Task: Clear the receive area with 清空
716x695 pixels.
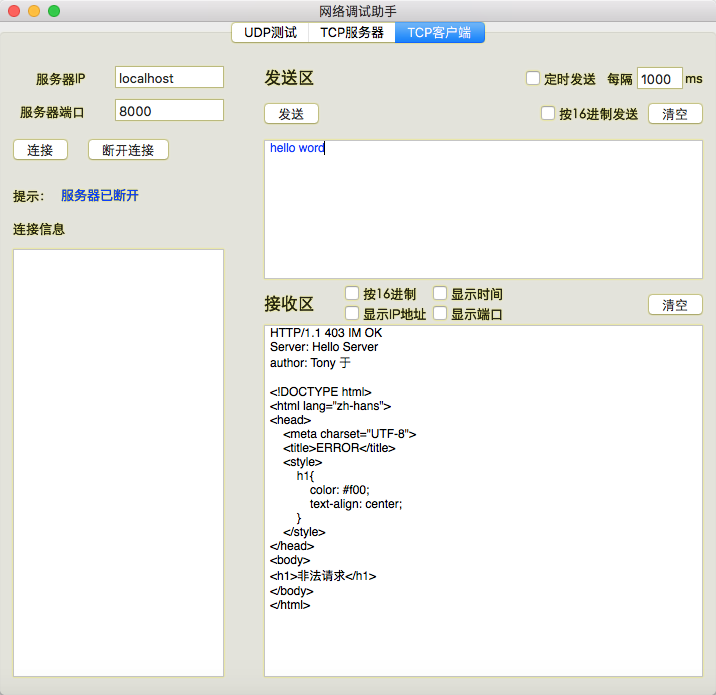Action: [x=675, y=305]
